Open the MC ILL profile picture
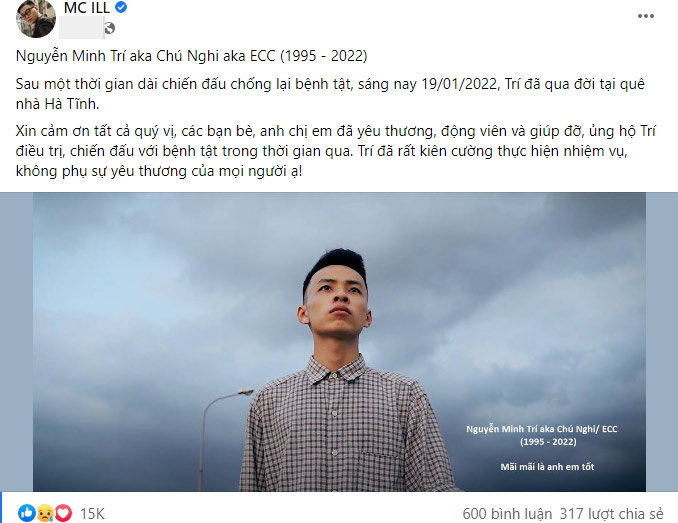The image size is (678, 523). [x=36, y=18]
